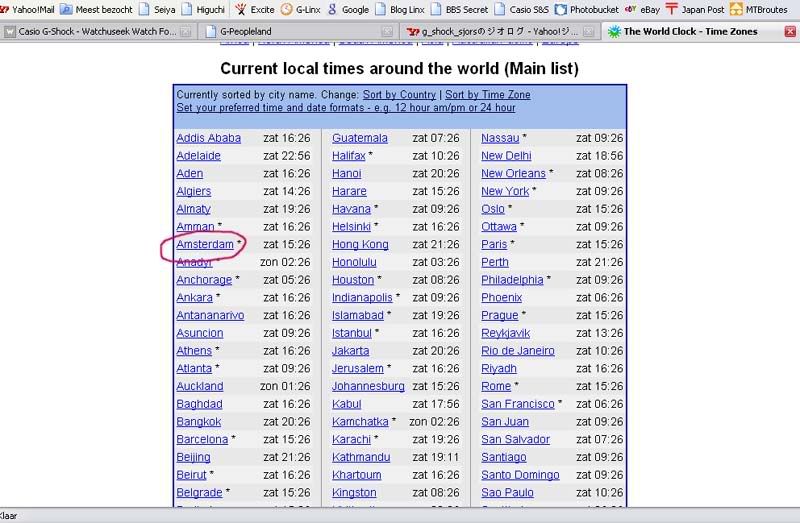Open the Kingston city link
The width and height of the screenshot is (800, 523).
coord(354,493)
